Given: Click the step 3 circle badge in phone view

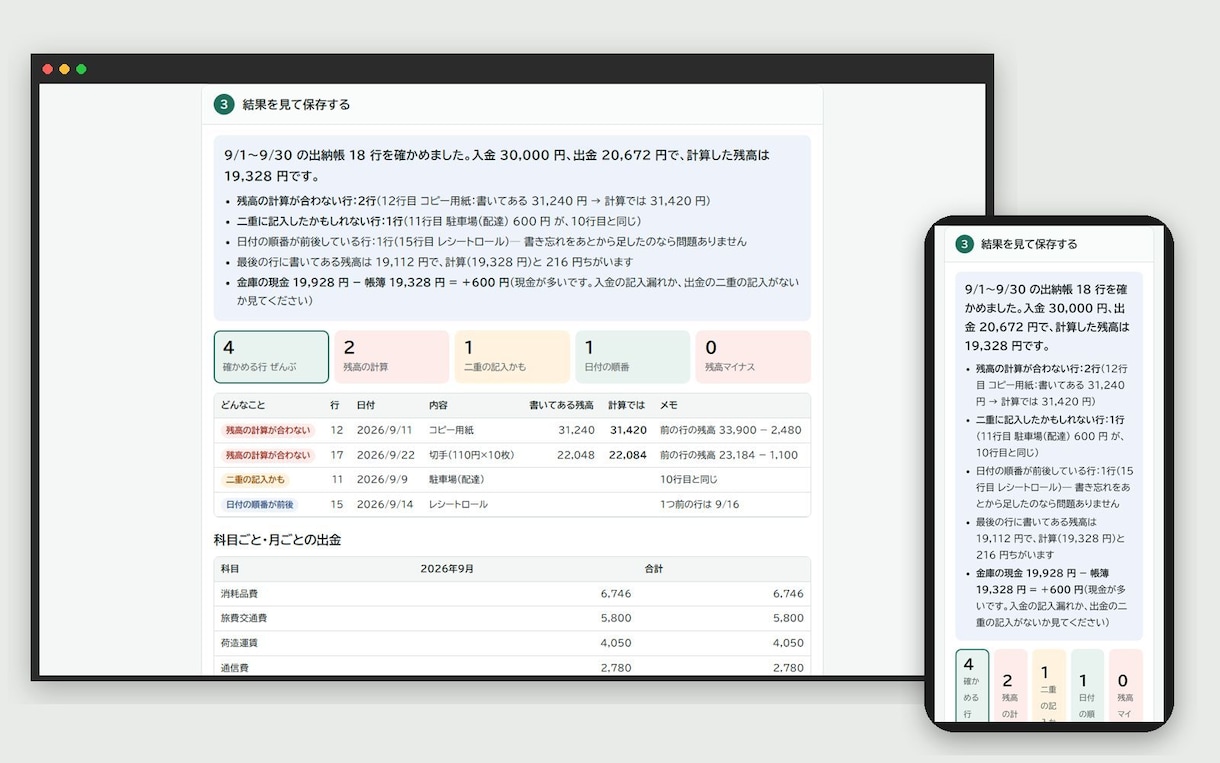Looking at the screenshot, I should (x=964, y=244).
